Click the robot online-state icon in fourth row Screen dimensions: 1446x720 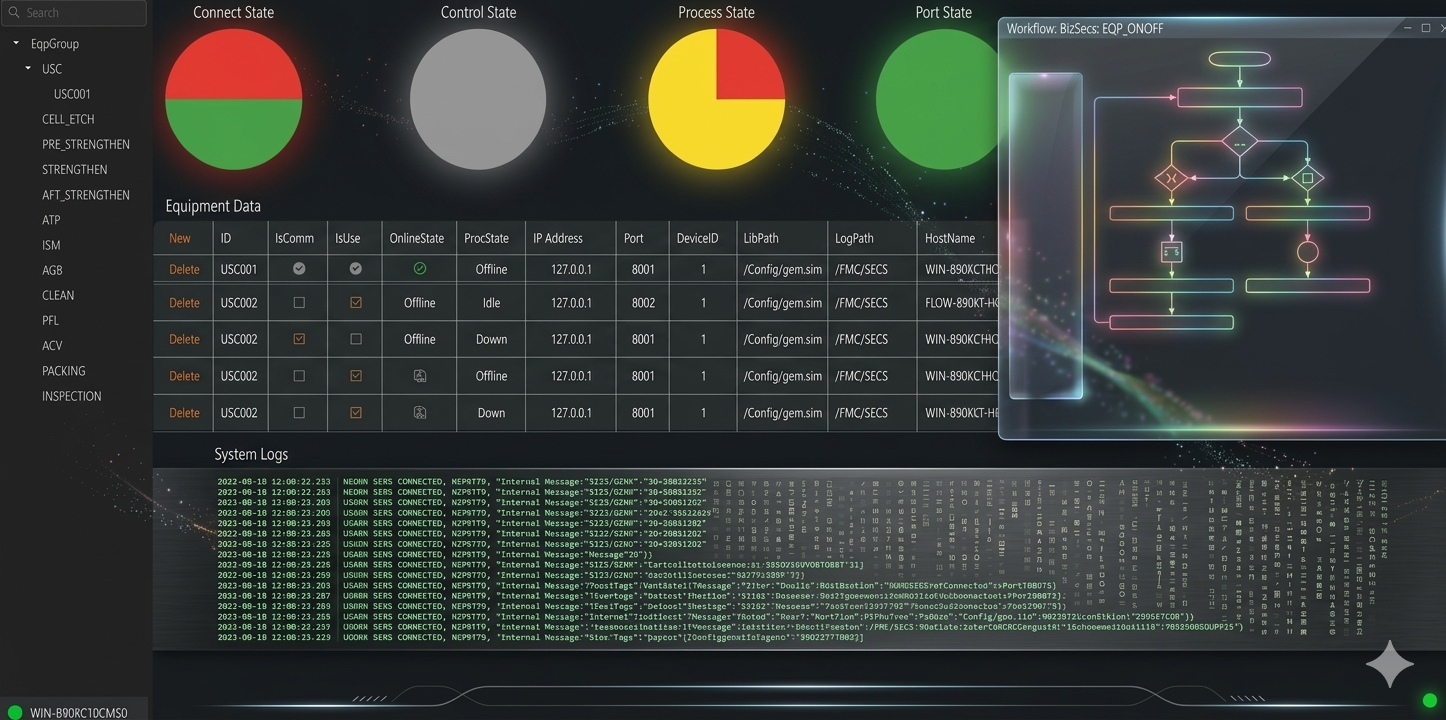click(418, 375)
